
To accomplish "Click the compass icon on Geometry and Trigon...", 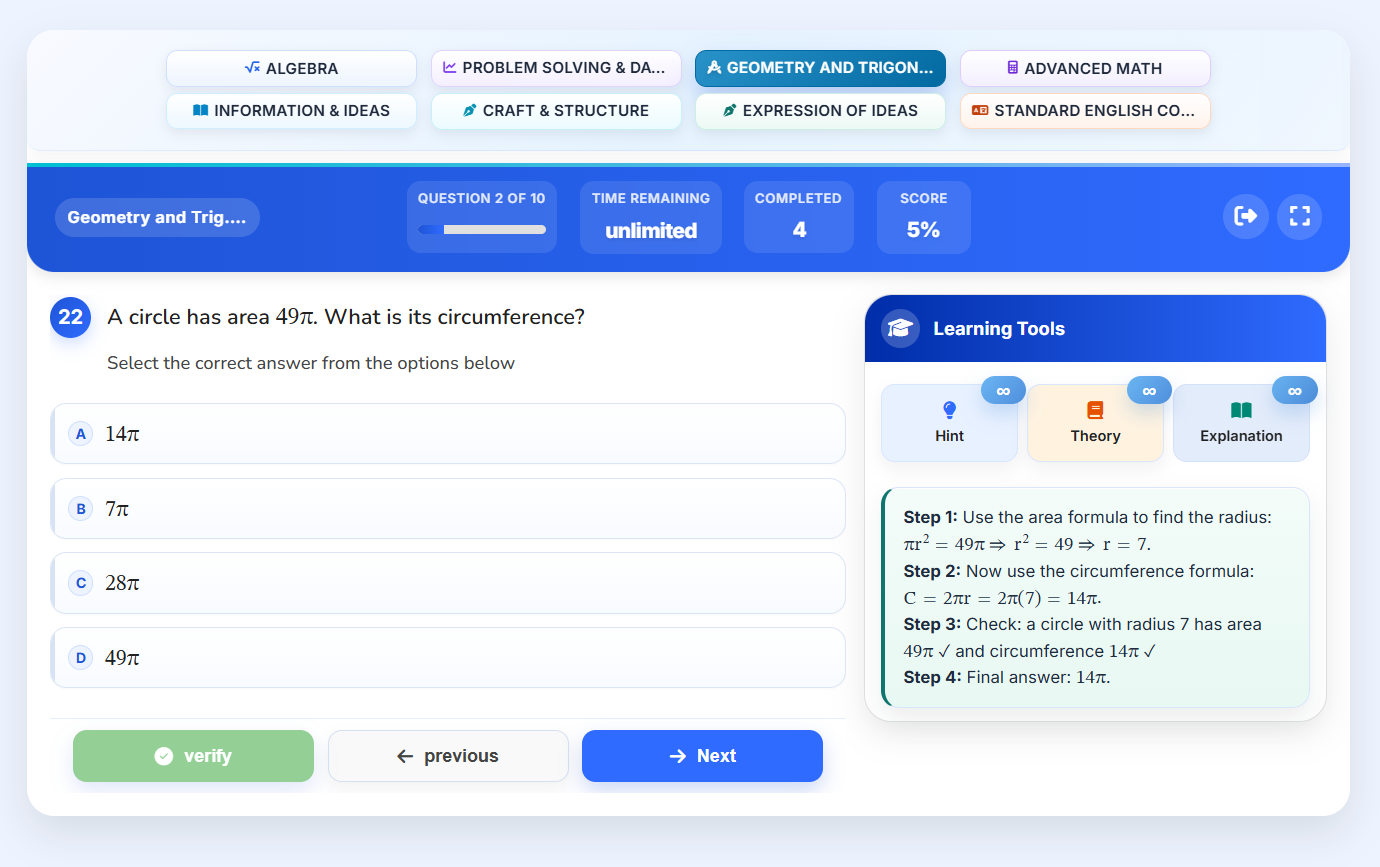I will pos(714,67).
